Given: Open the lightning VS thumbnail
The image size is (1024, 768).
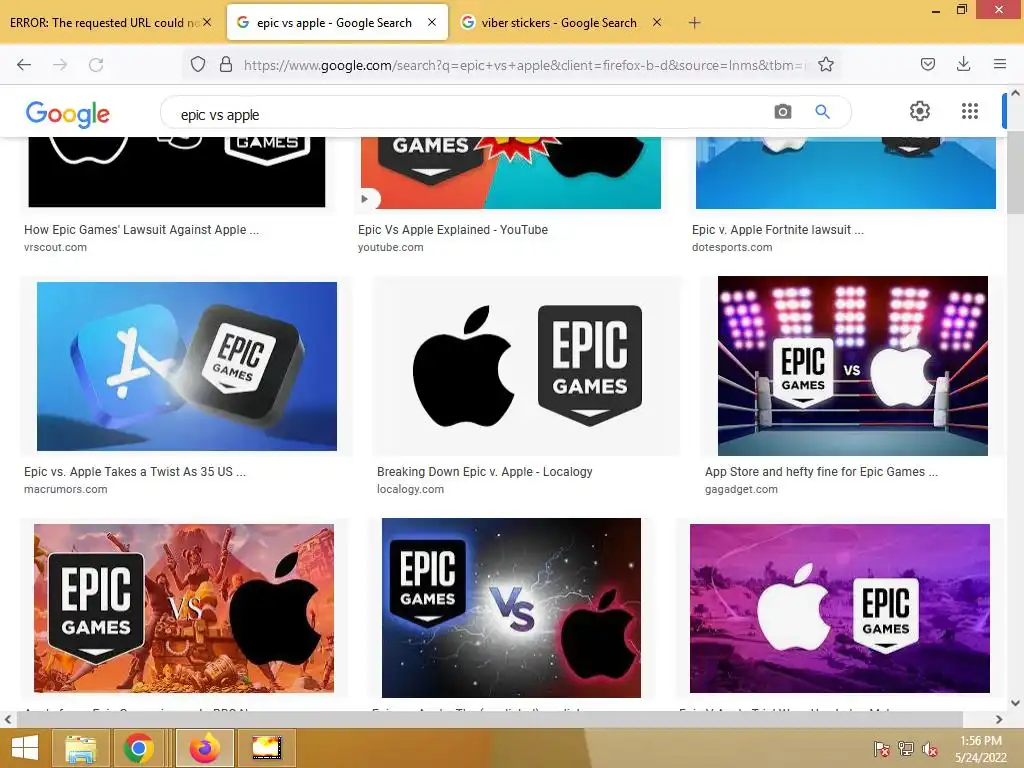Looking at the screenshot, I should tap(511, 608).
